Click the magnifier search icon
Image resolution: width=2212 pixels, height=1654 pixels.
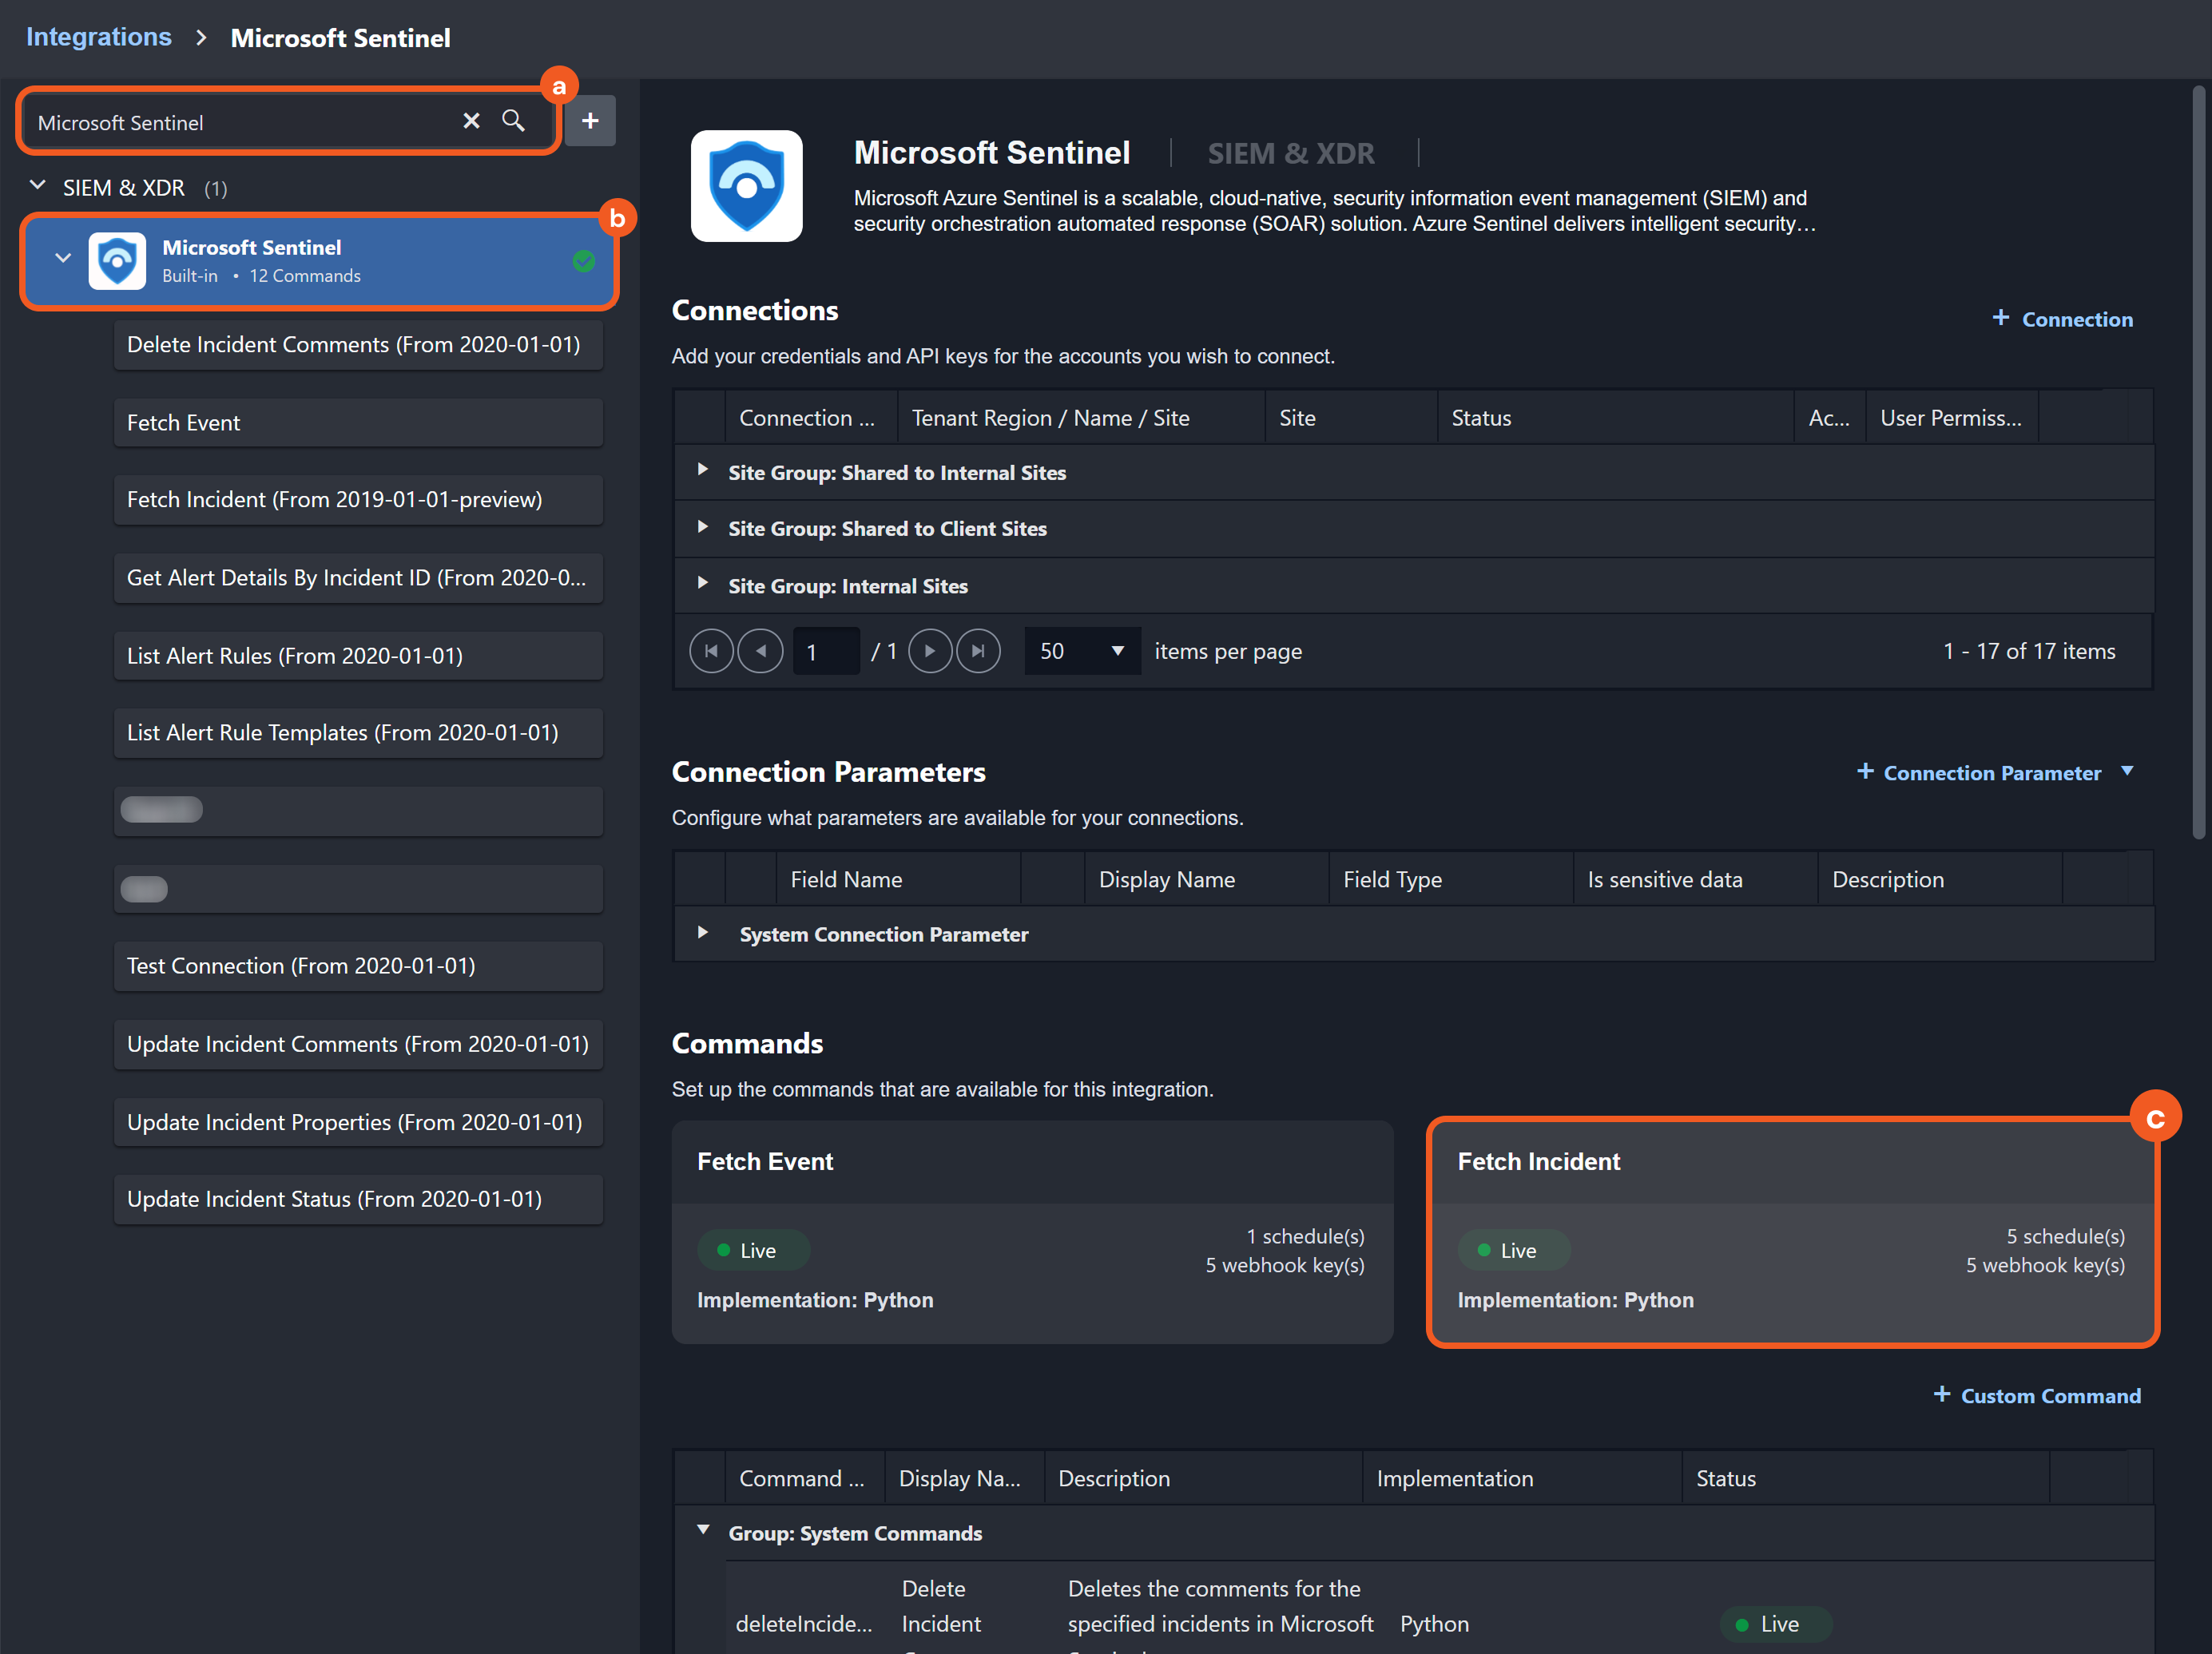tap(513, 121)
